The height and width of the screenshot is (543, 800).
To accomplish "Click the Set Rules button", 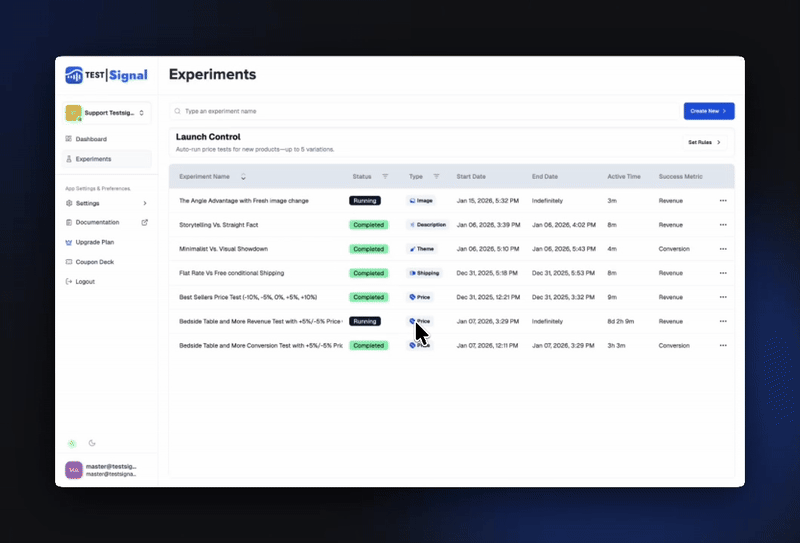I will coord(703,143).
